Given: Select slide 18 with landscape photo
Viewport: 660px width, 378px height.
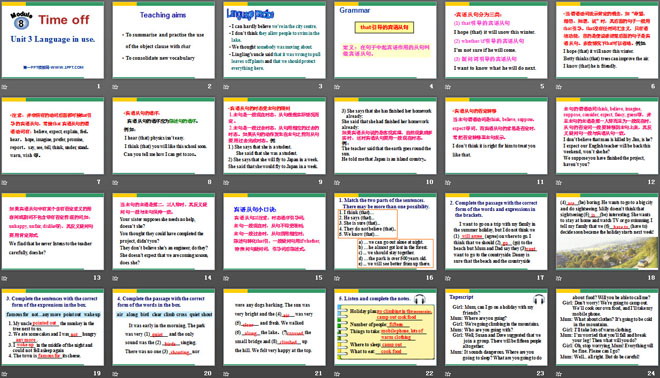Looking at the screenshot, I should click(x=607, y=232).
